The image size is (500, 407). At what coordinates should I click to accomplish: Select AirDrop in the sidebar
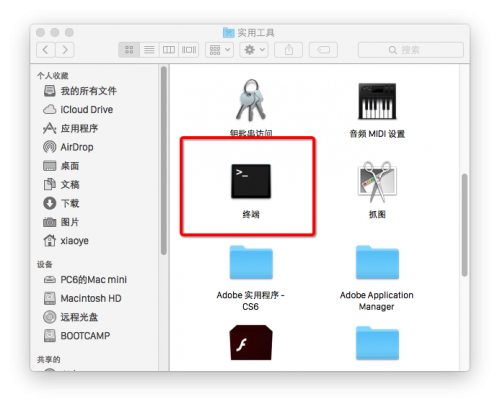[x=68, y=147]
